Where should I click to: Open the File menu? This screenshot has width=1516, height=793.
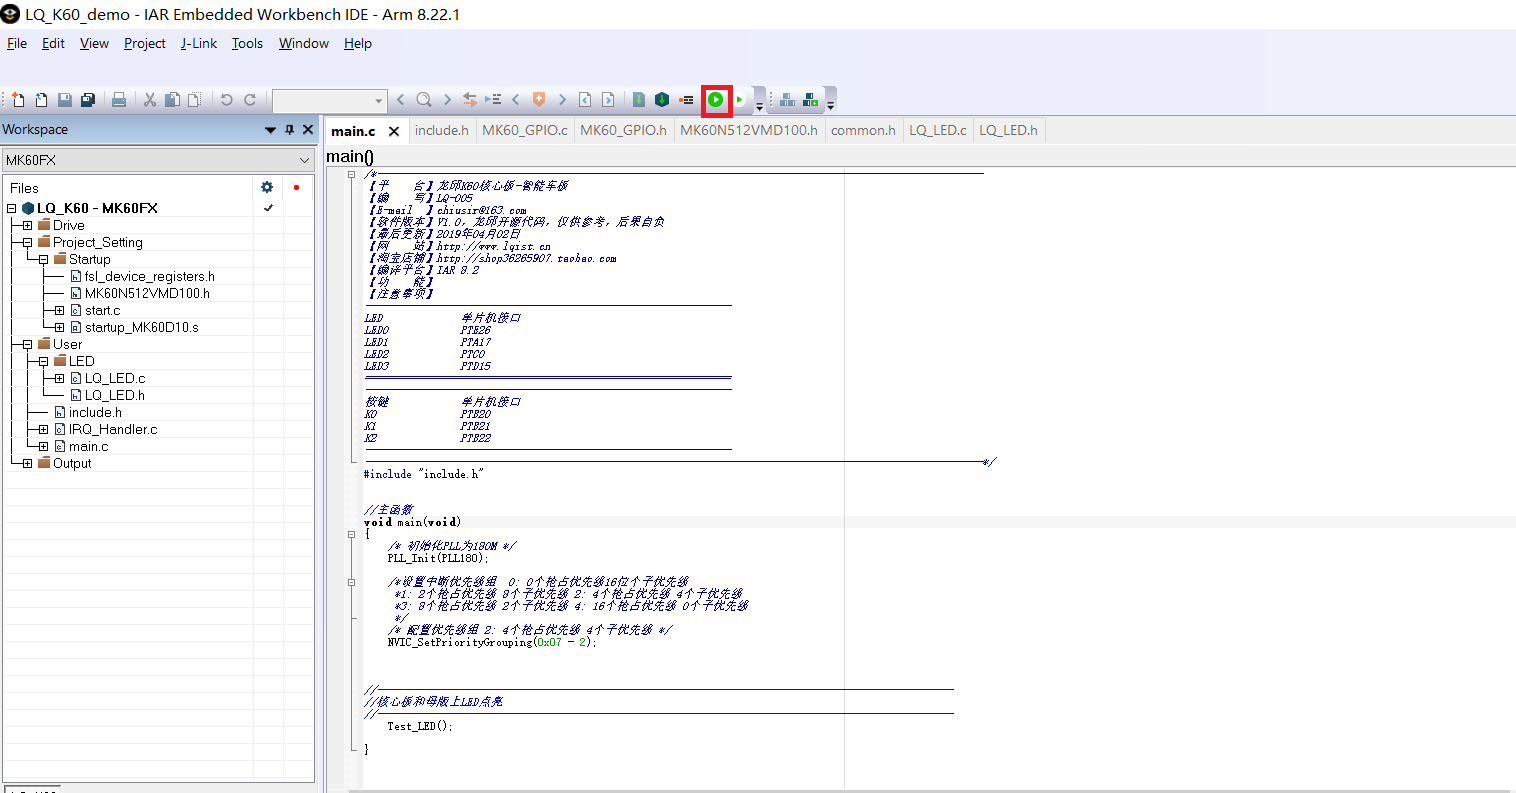tap(17, 43)
